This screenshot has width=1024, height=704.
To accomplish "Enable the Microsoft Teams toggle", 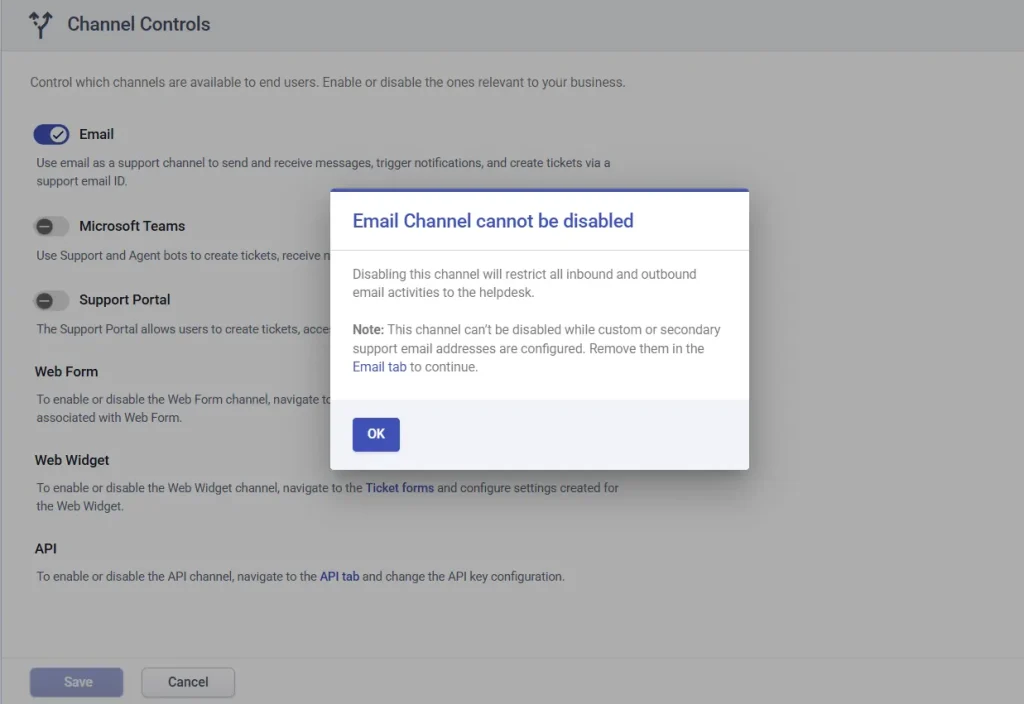I will pos(50,226).
